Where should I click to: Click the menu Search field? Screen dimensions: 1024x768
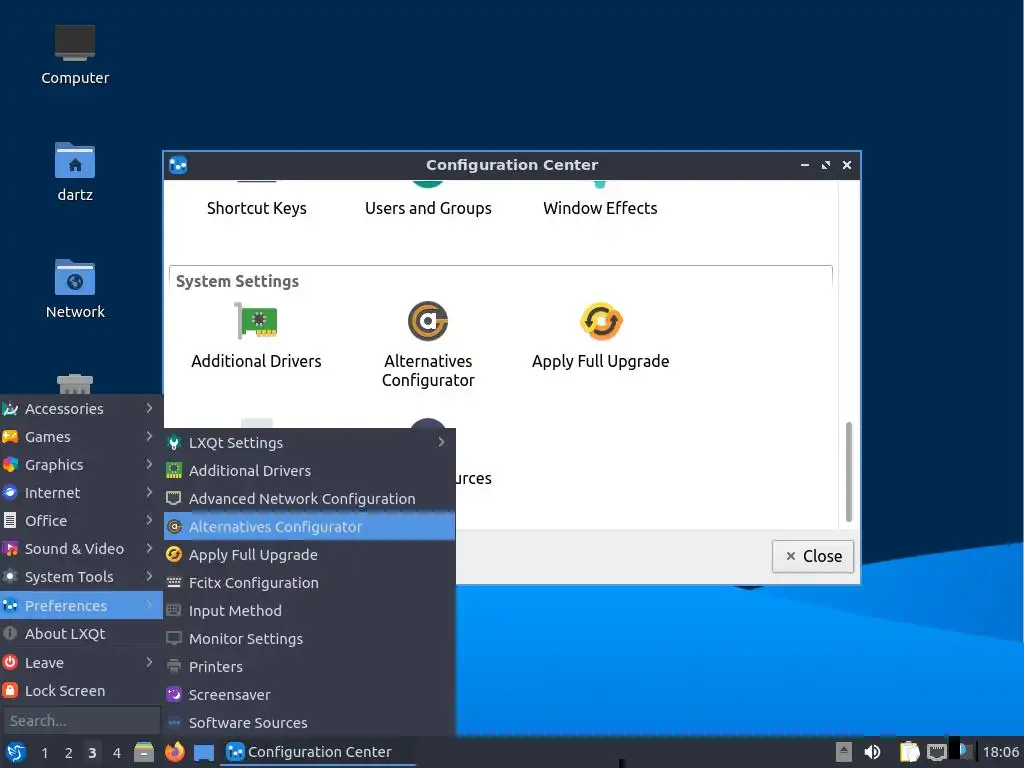tap(82, 721)
